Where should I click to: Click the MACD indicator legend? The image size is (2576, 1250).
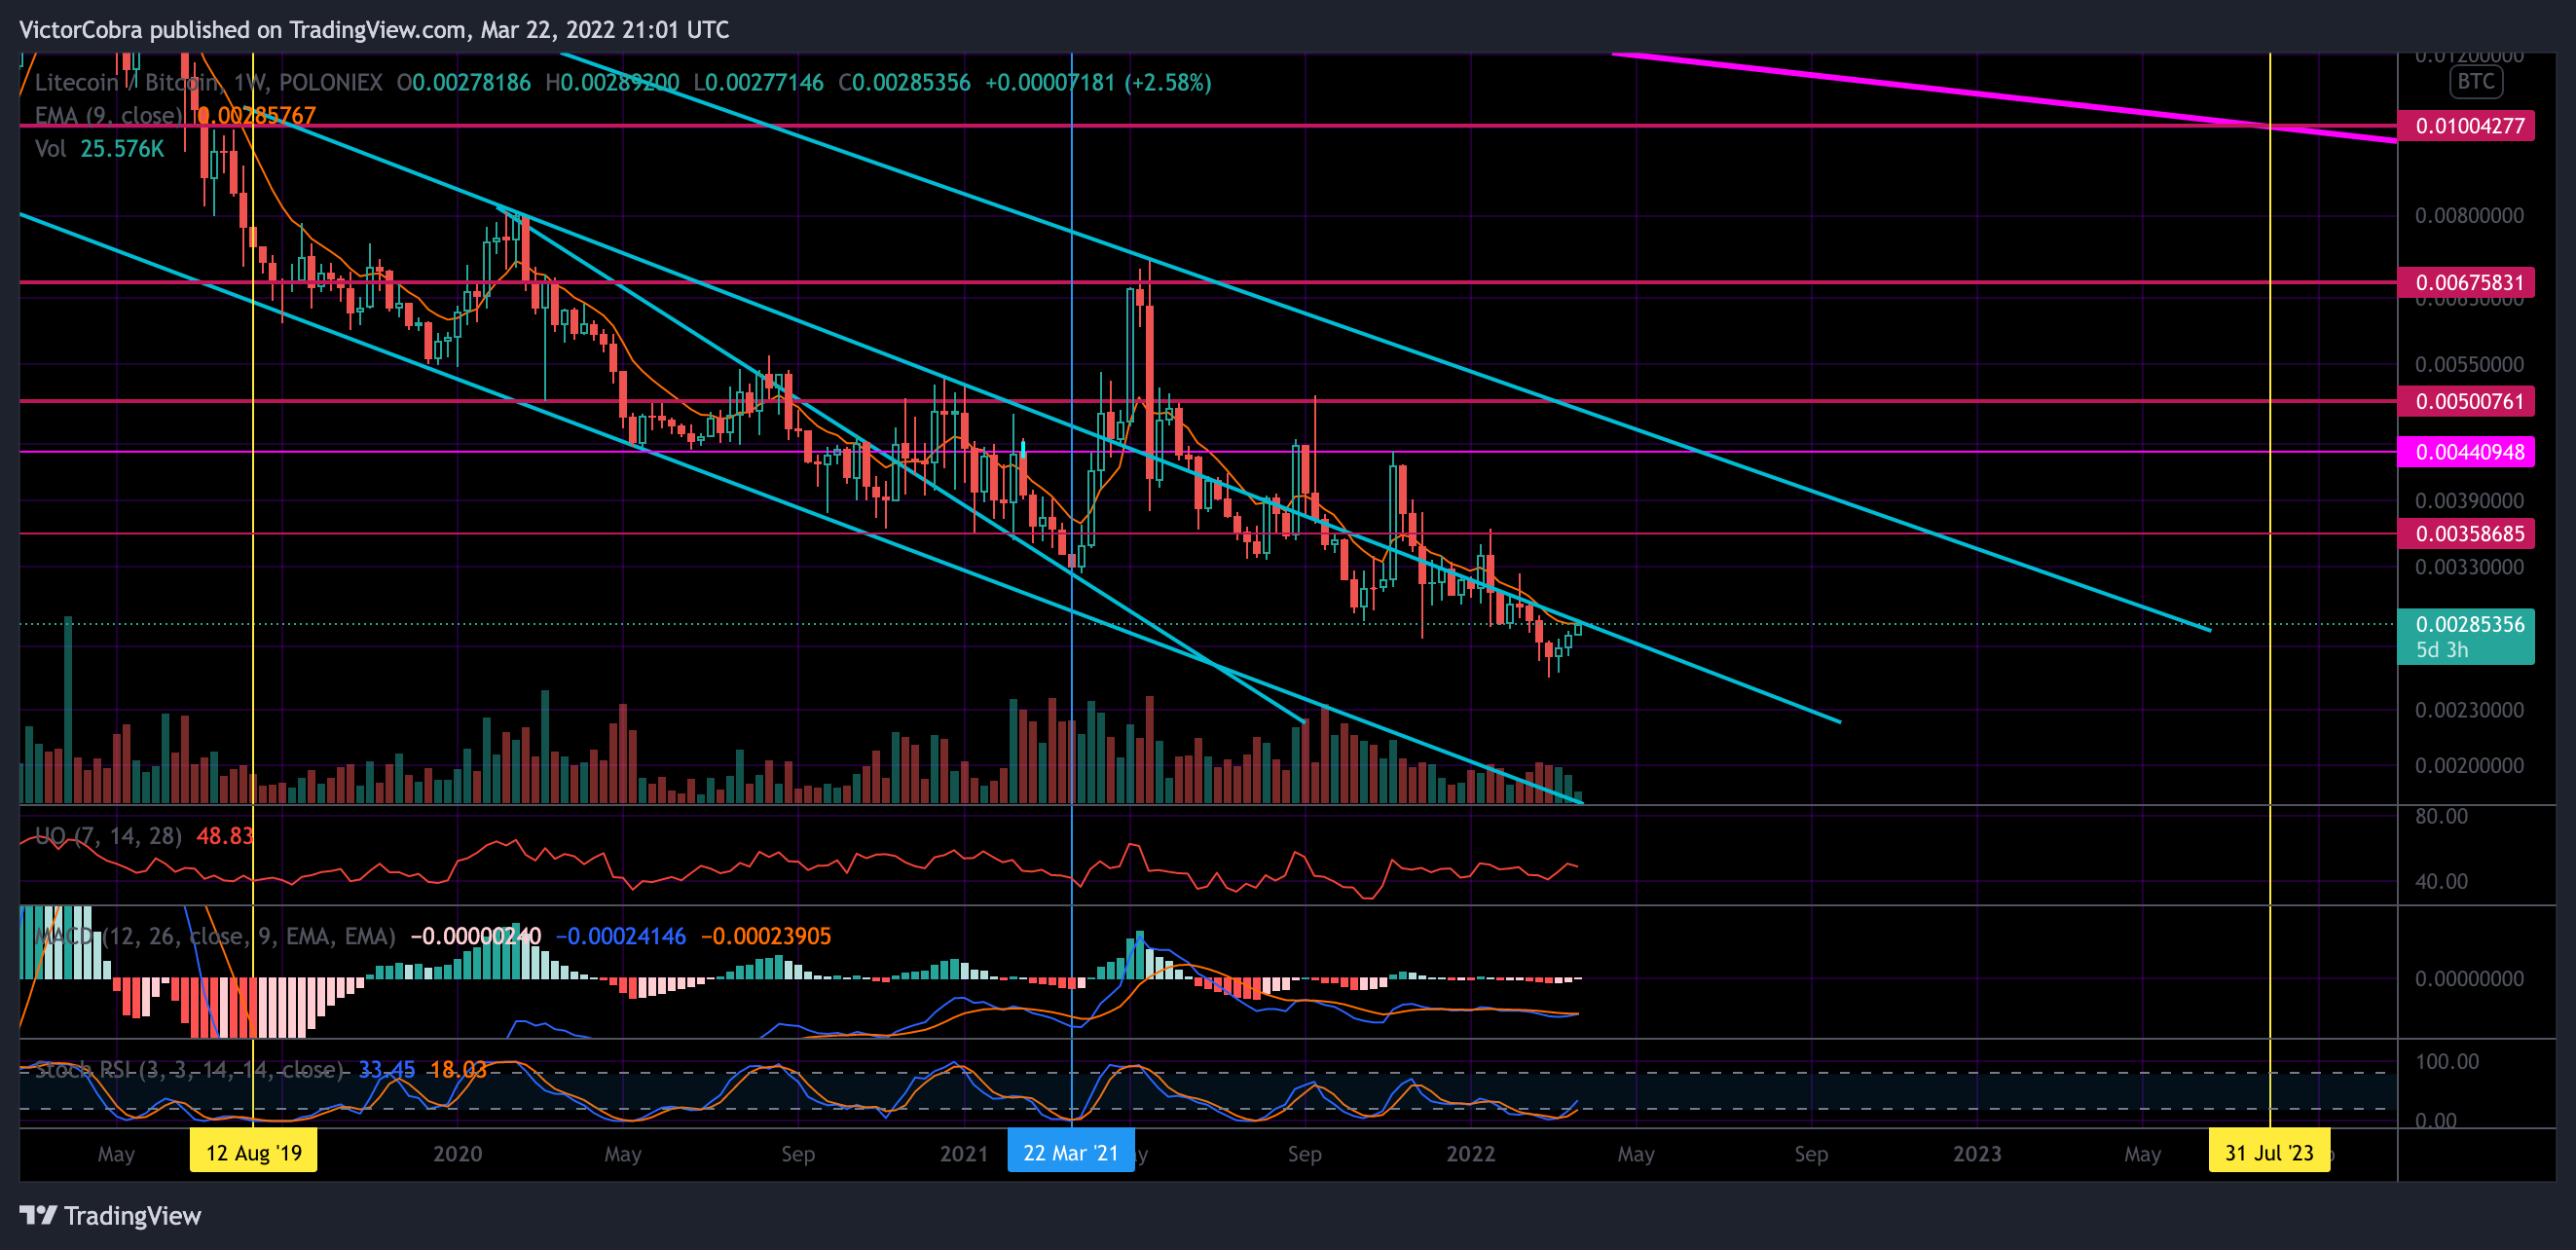pos(214,936)
